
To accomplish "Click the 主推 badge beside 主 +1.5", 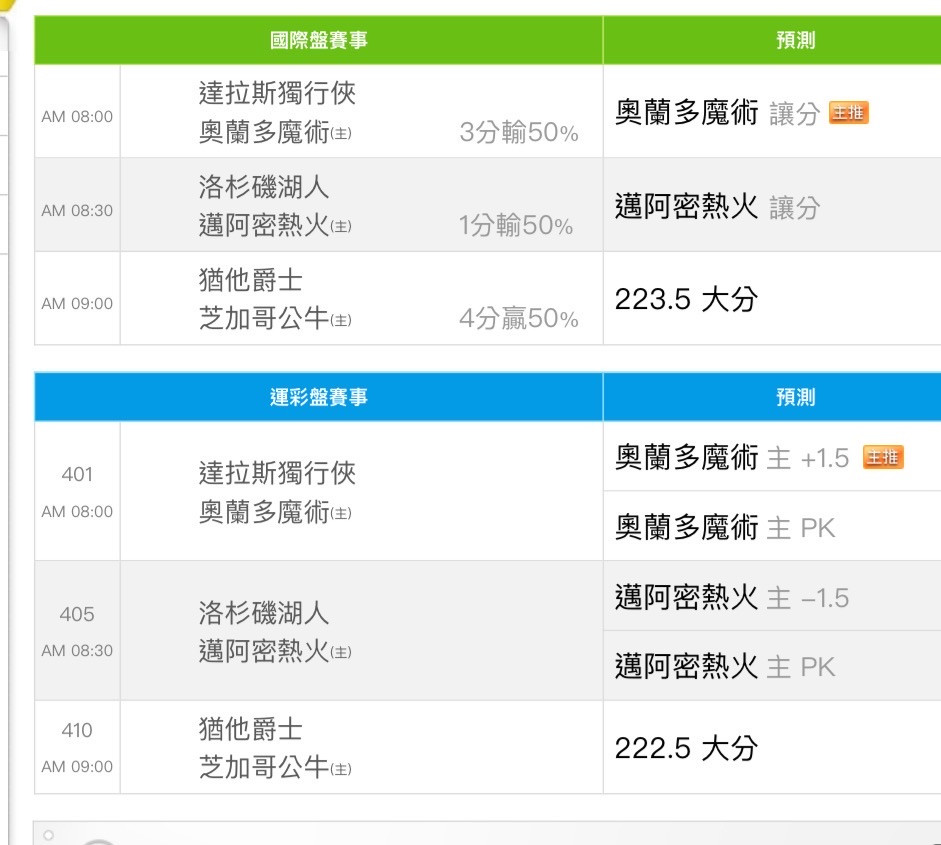I will 883,457.
